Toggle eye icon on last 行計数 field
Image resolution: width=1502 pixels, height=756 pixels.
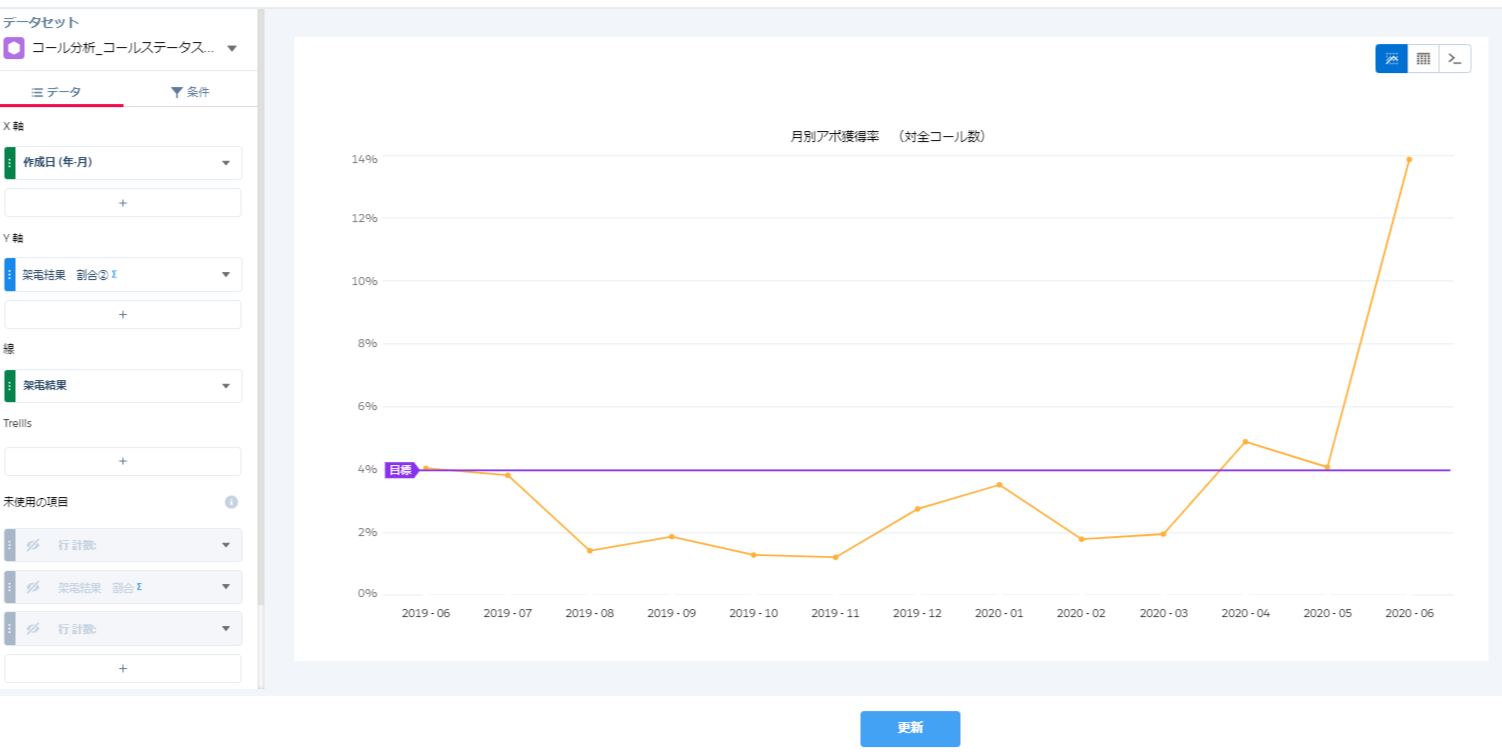pos(33,629)
